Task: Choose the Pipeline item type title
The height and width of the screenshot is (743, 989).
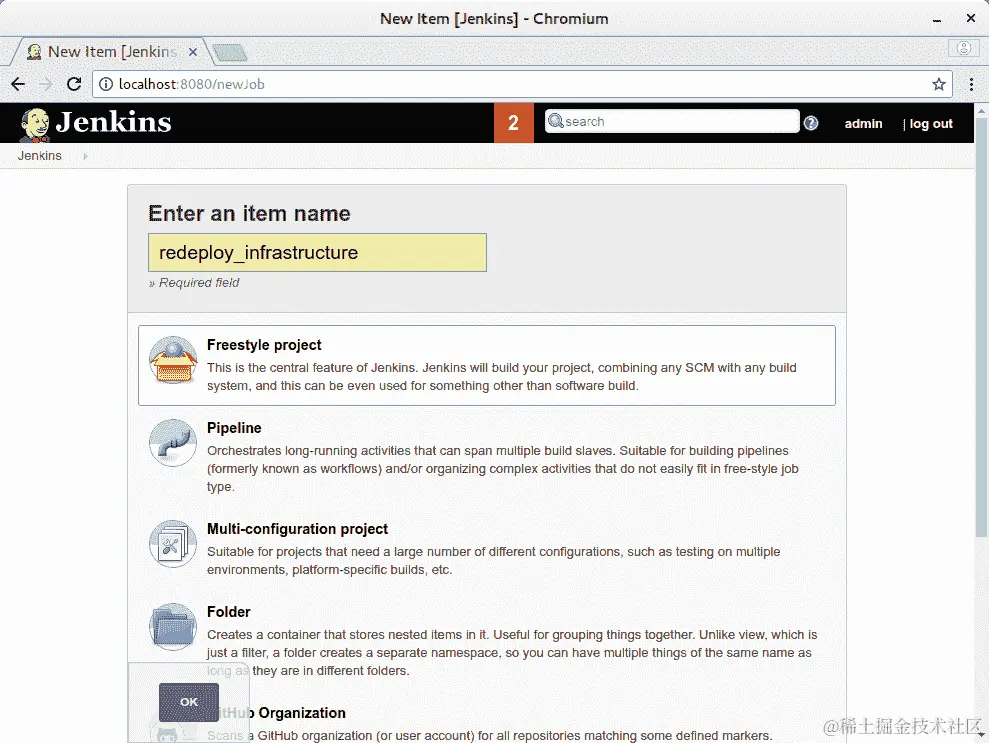Action: pos(234,428)
